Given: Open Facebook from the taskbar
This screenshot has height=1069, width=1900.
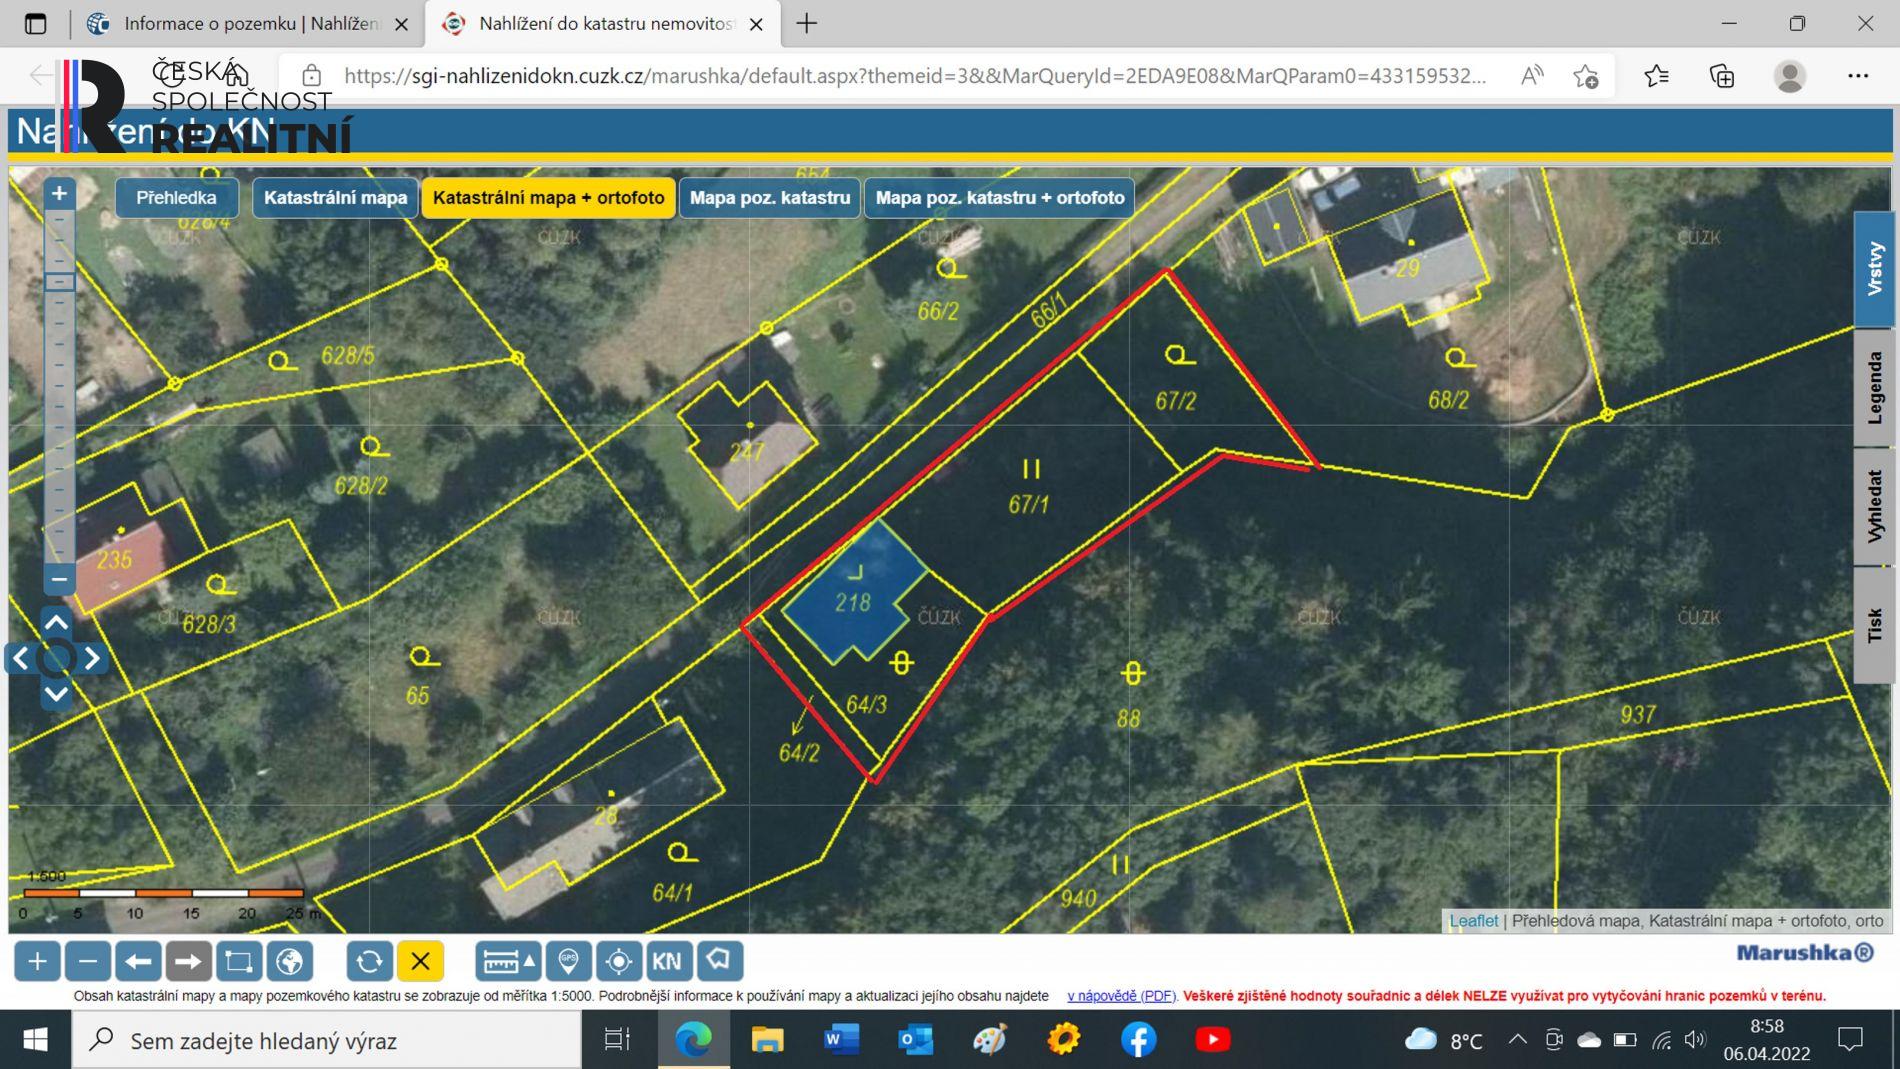Looking at the screenshot, I should point(1138,1040).
